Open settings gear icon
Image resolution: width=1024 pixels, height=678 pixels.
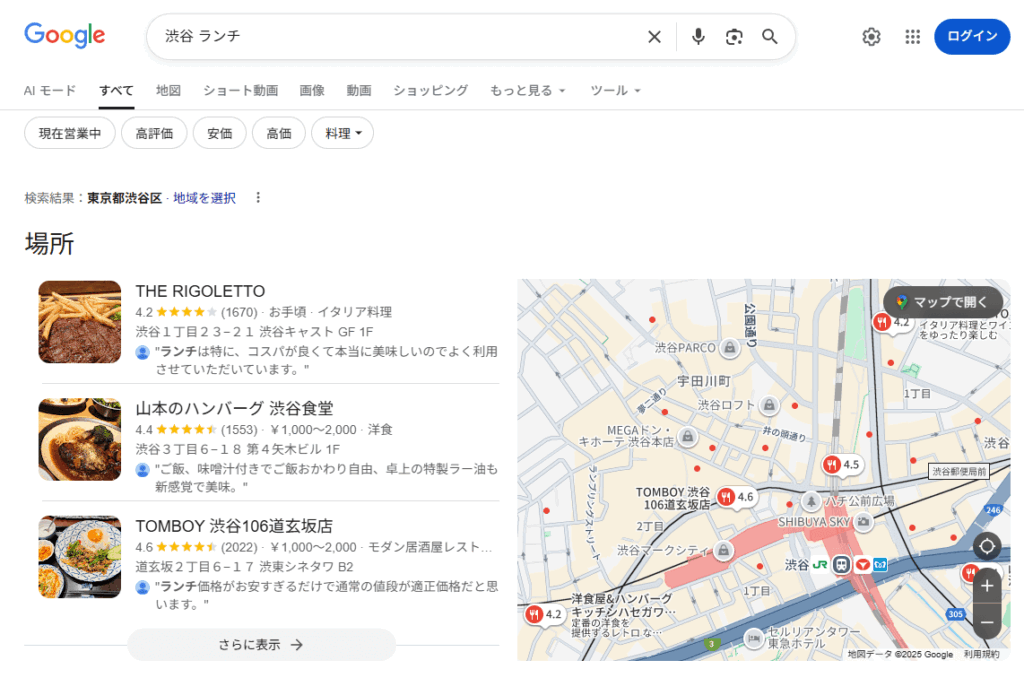tap(871, 37)
